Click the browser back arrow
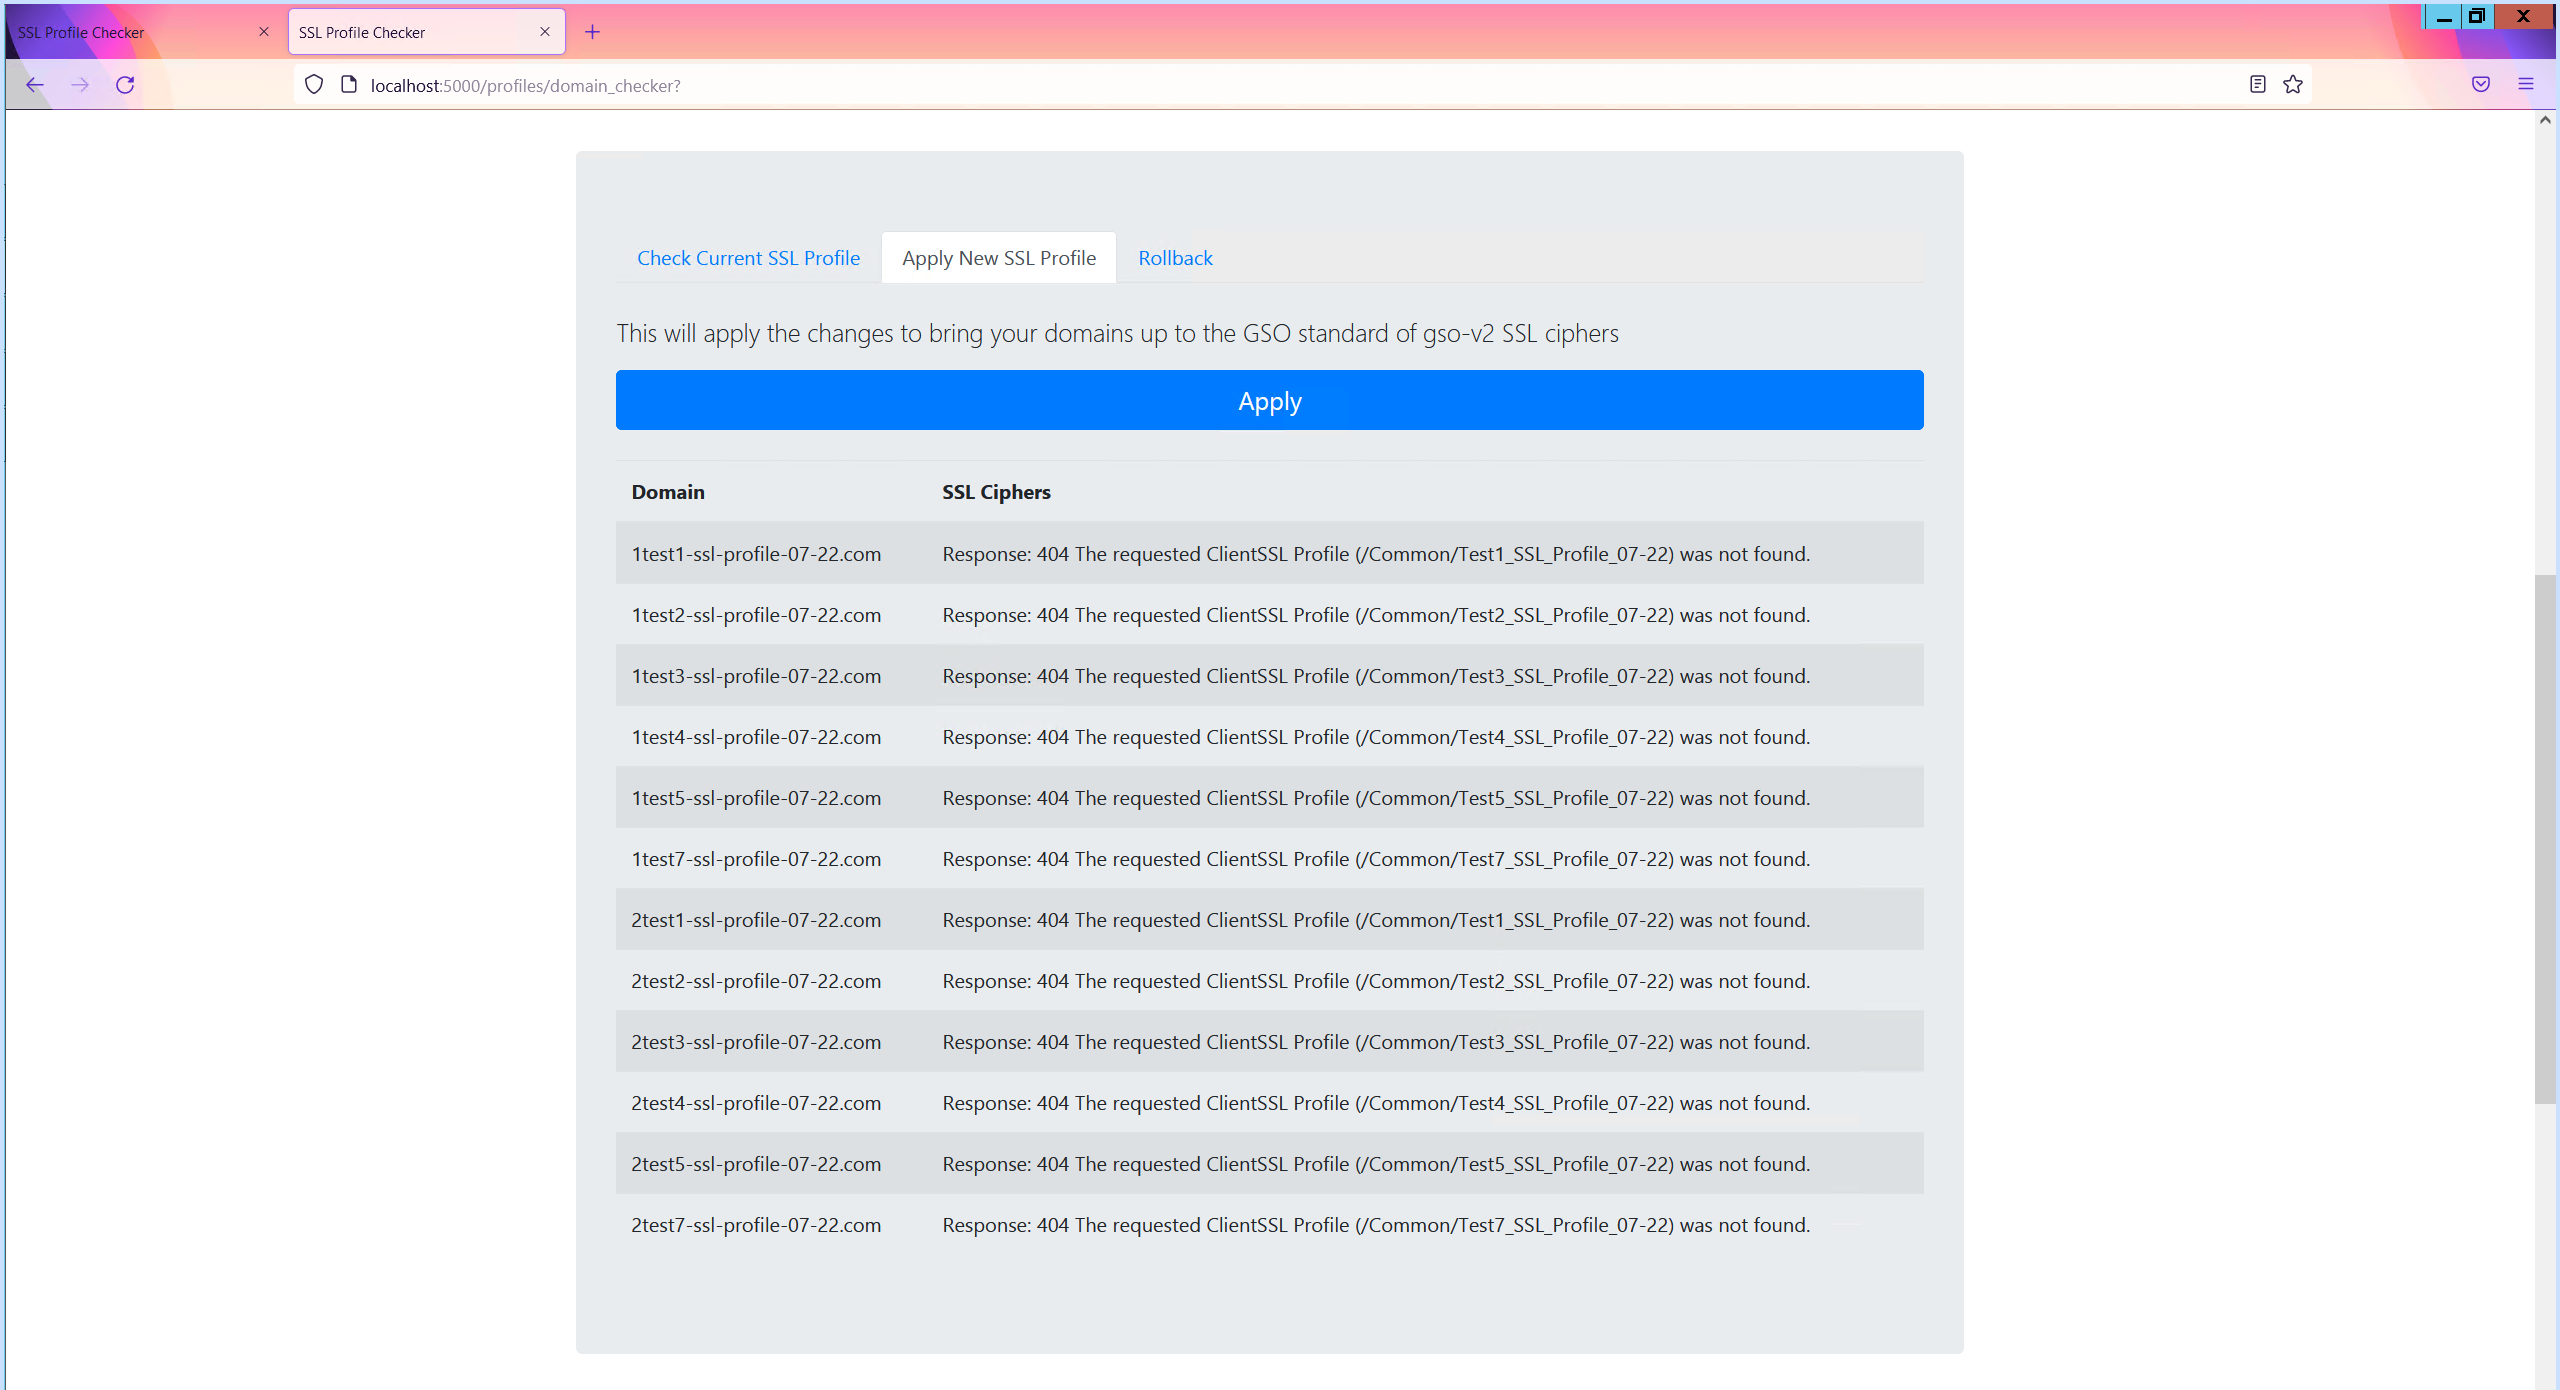Image resolution: width=2560 pixels, height=1390 pixels. click(x=35, y=85)
